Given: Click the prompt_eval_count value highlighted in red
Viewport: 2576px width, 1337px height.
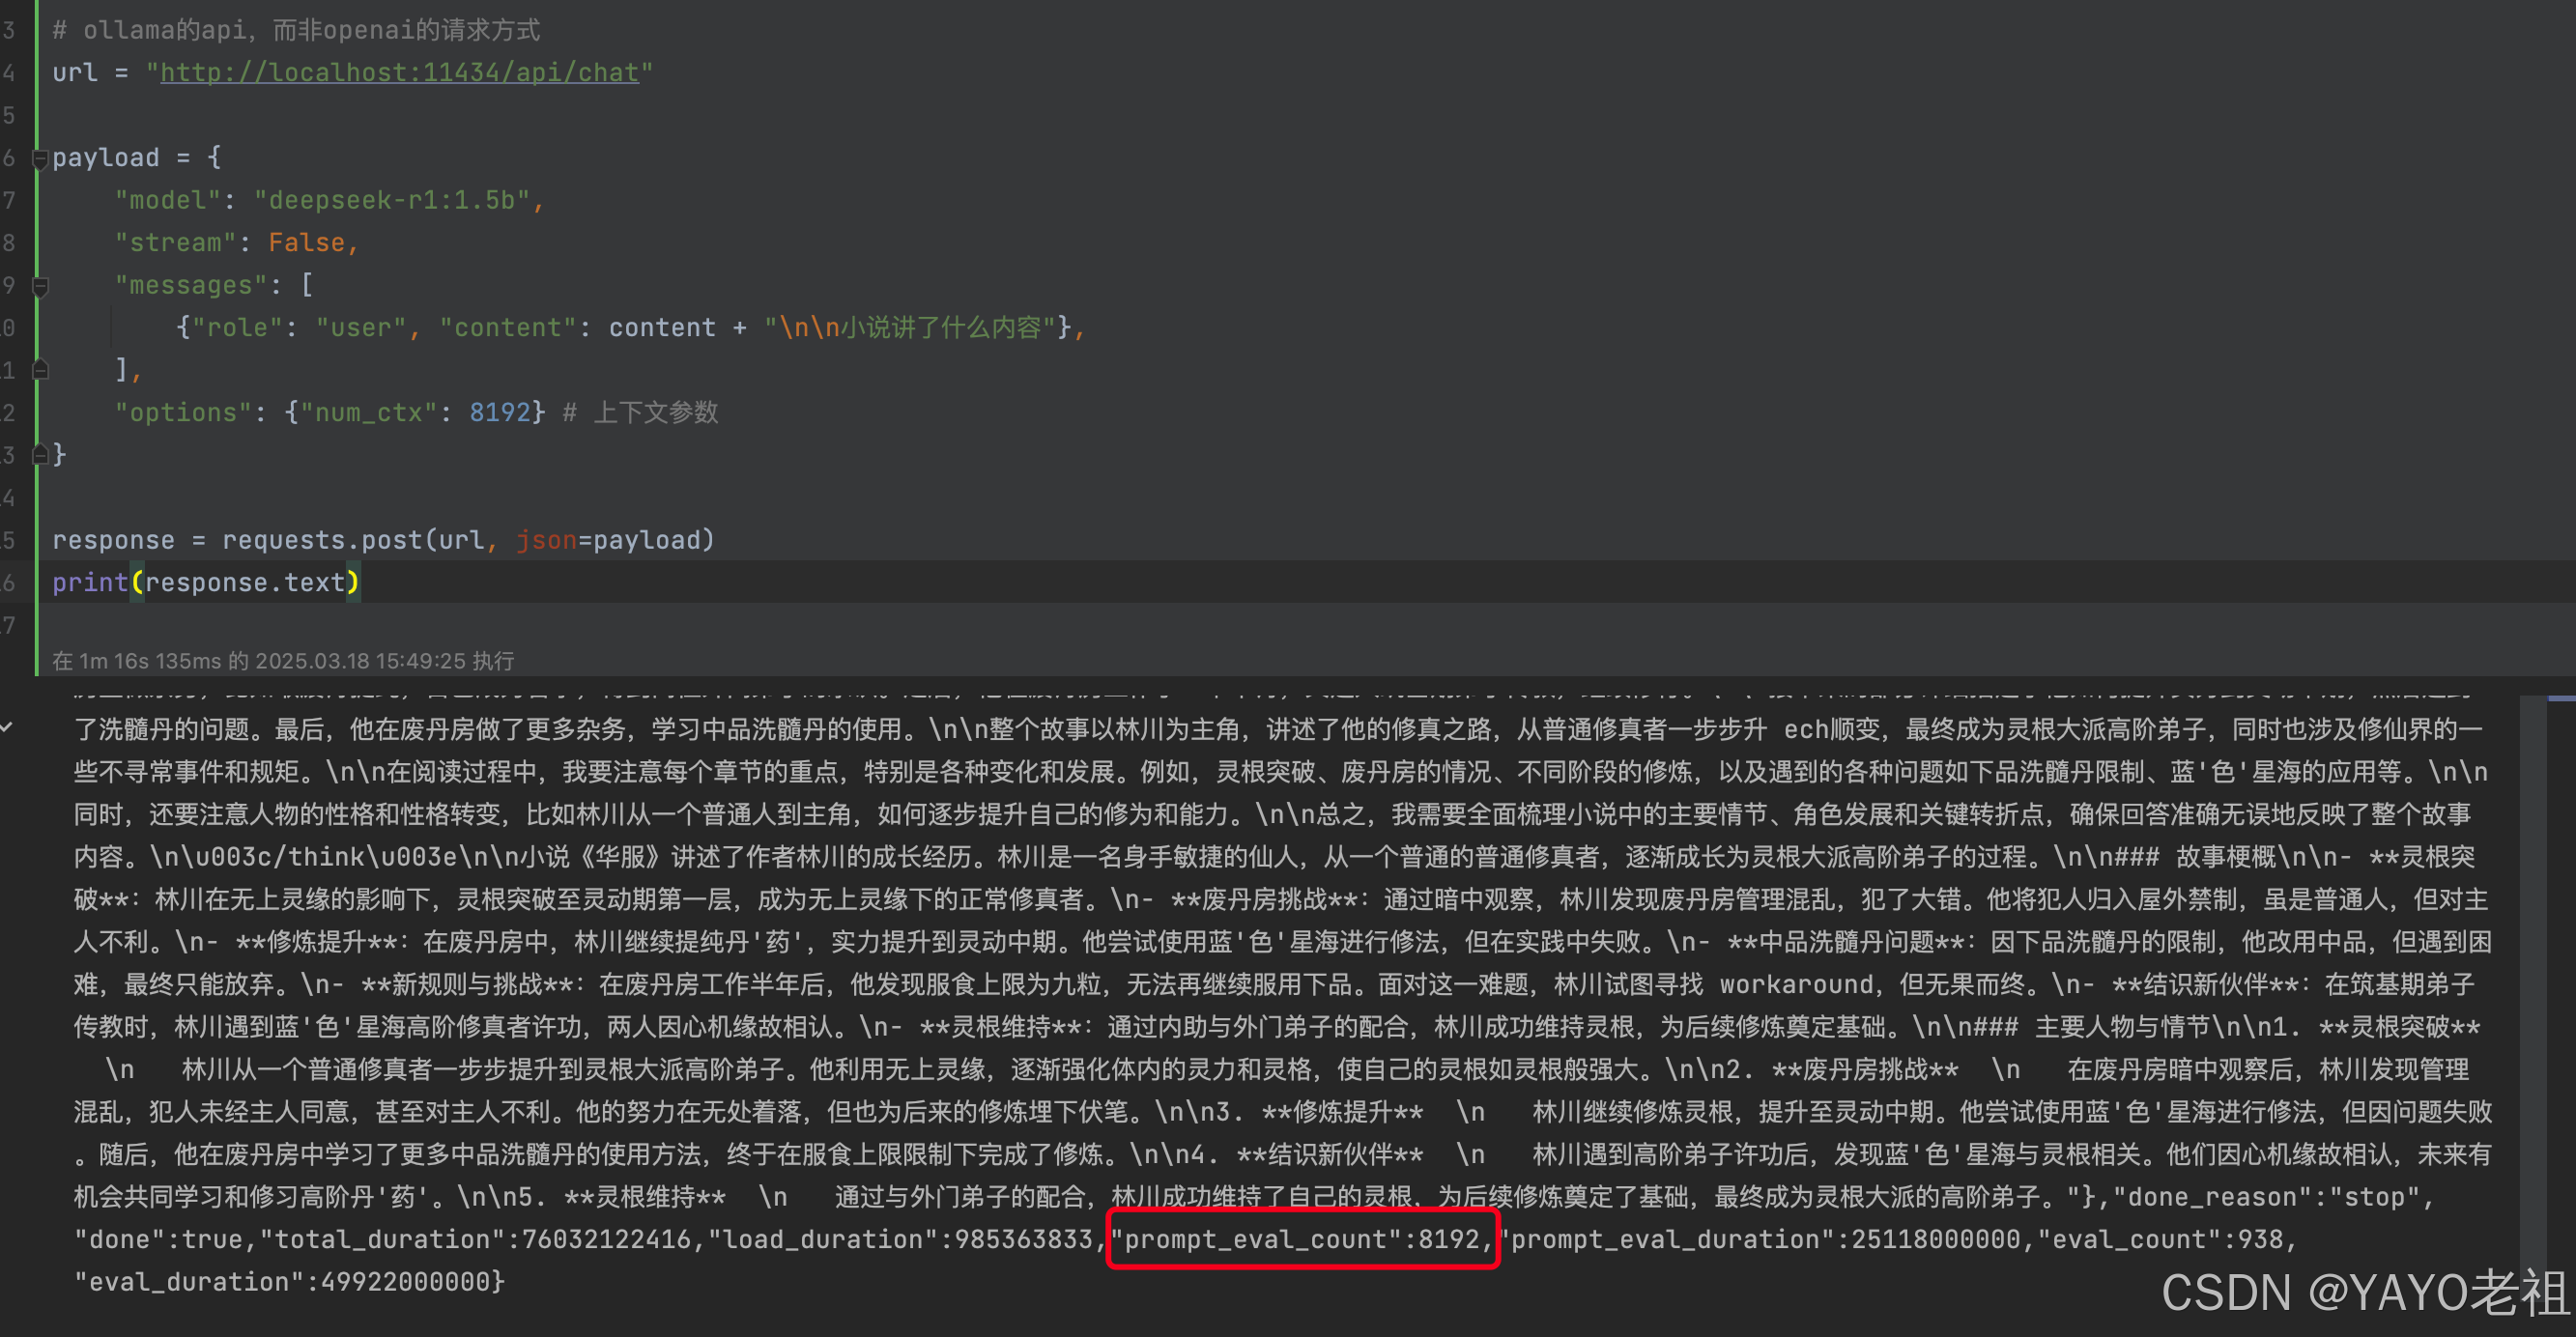Looking at the screenshot, I should [1449, 1240].
